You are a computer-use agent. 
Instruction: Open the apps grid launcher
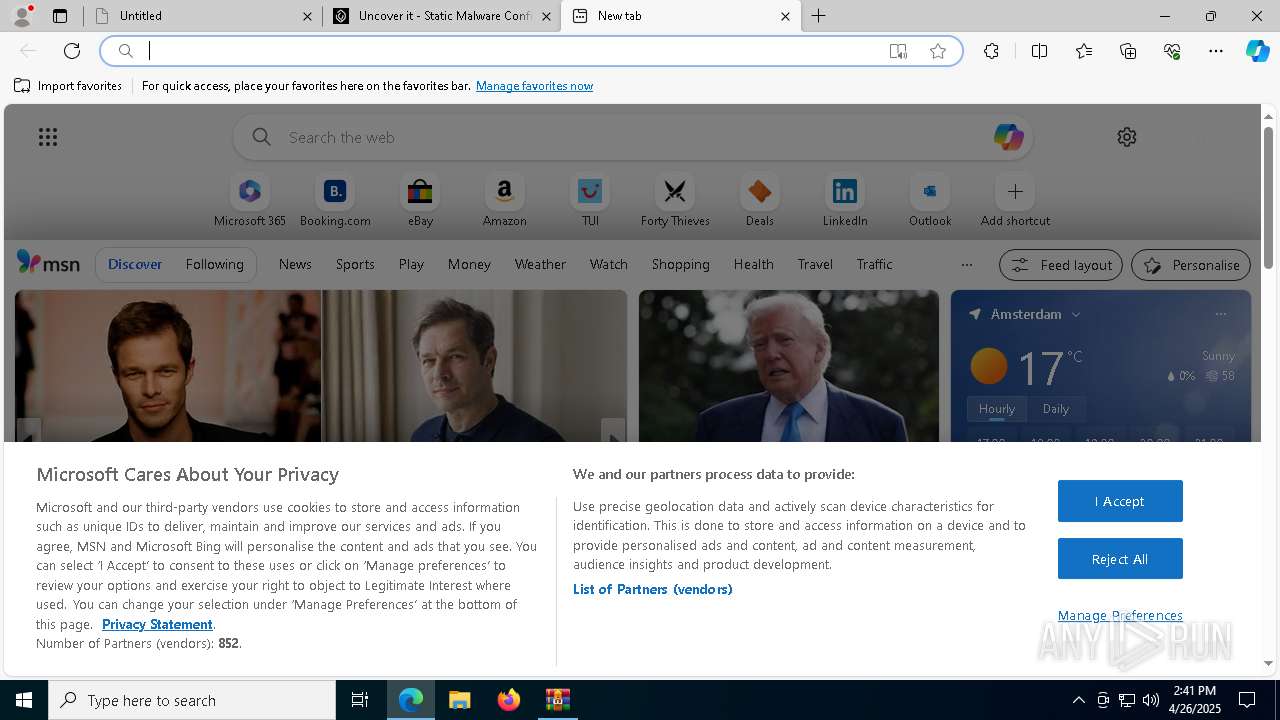(48, 137)
